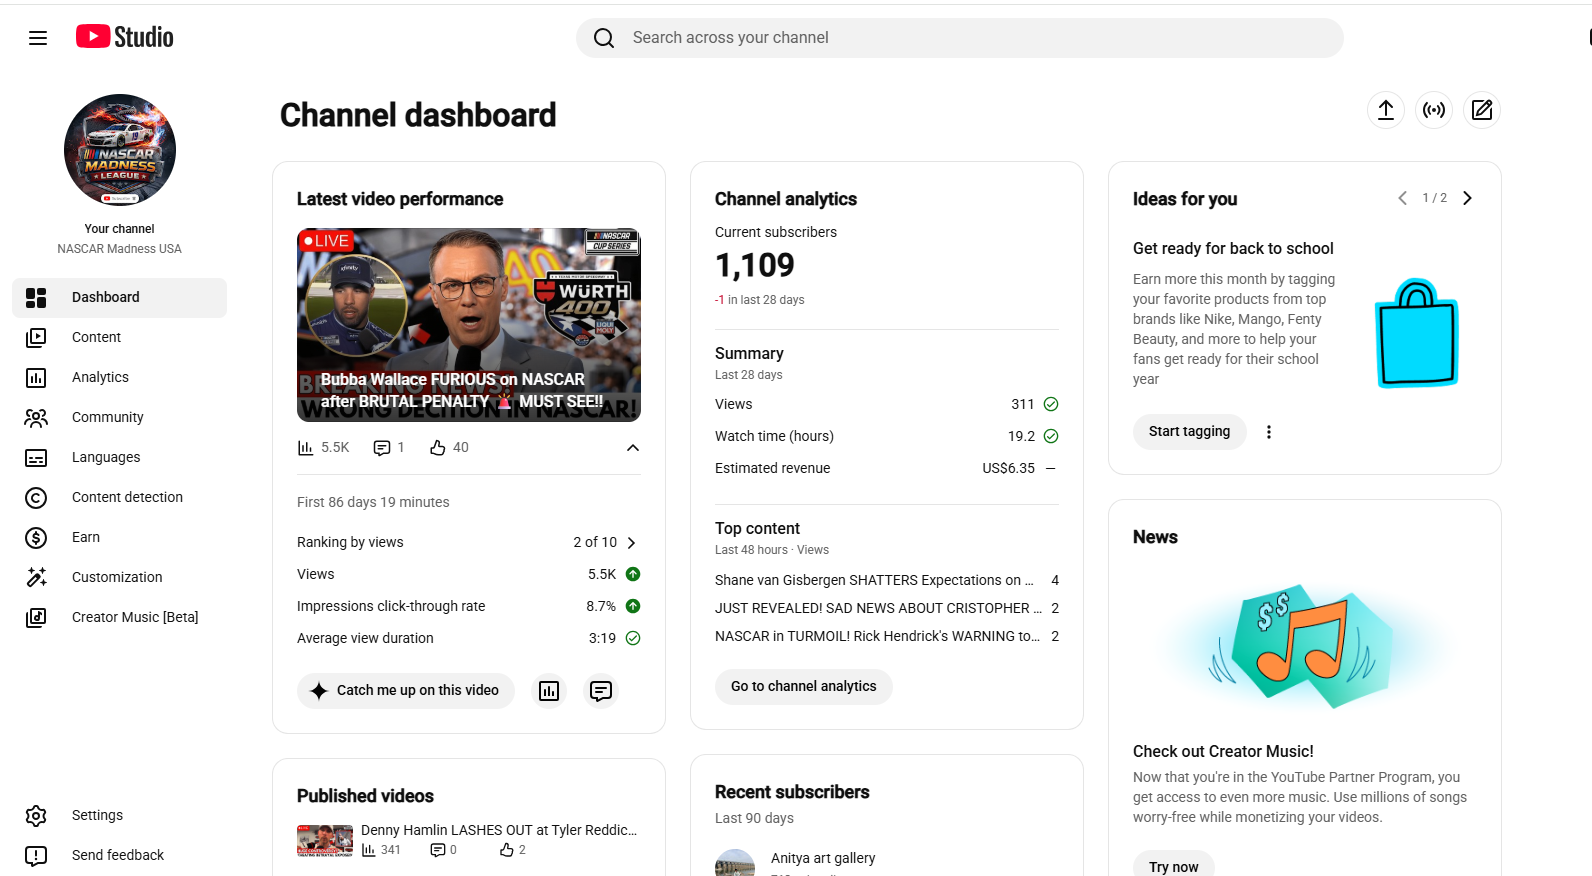The width and height of the screenshot is (1592, 876).
Task: Open Earn in the sidebar
Action: [x=120, y=538]
